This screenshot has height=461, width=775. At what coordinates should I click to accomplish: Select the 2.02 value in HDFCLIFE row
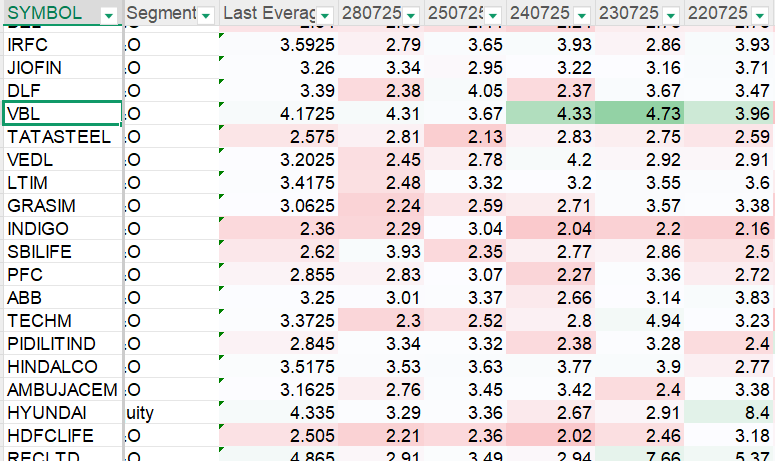click(x=551, y=435)
